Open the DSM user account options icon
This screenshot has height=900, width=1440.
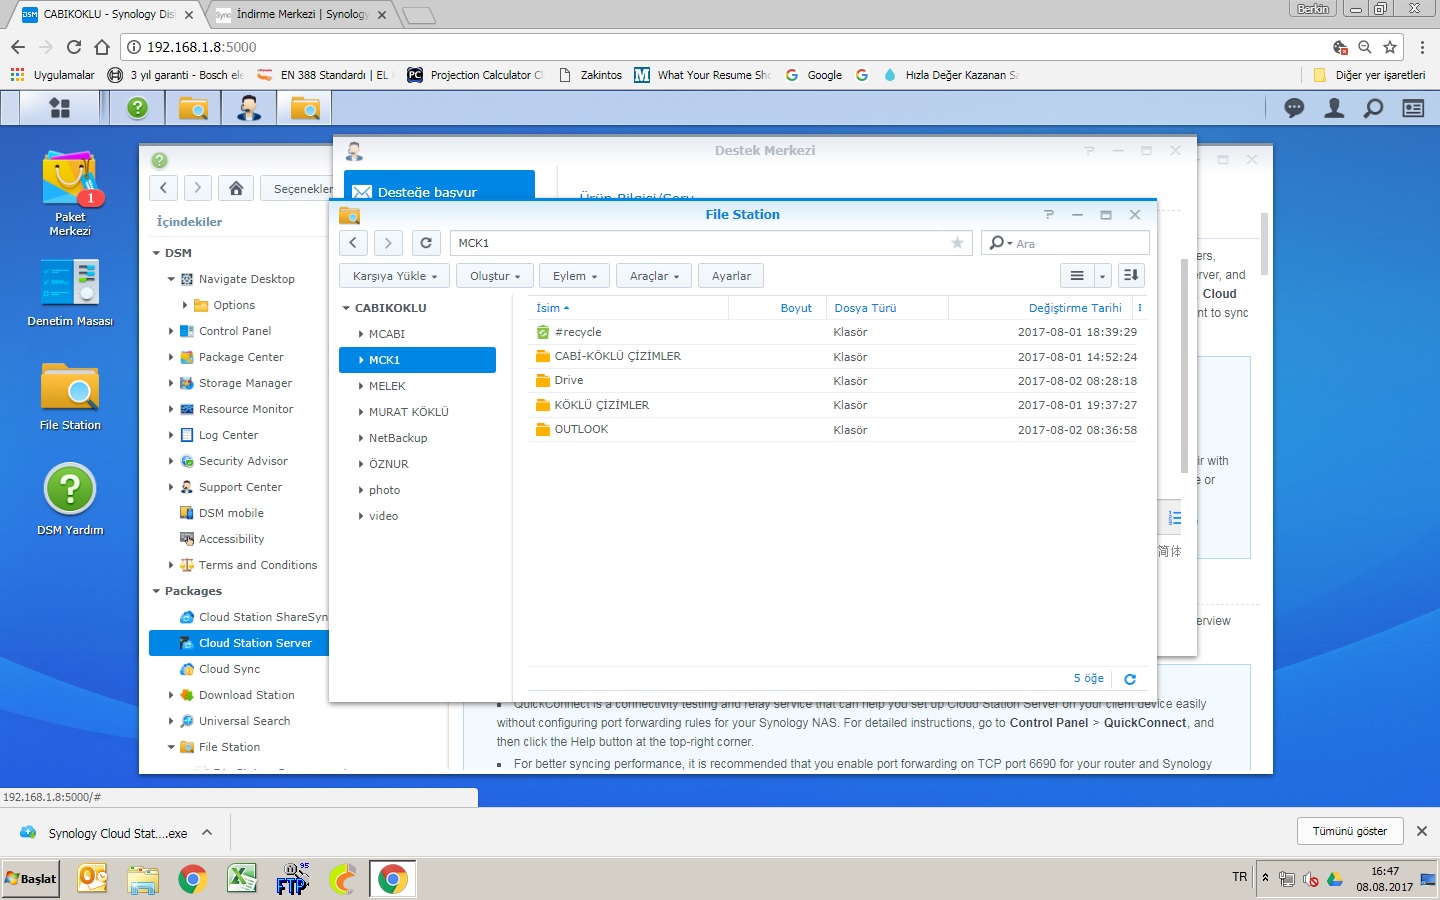point(1334,108)
